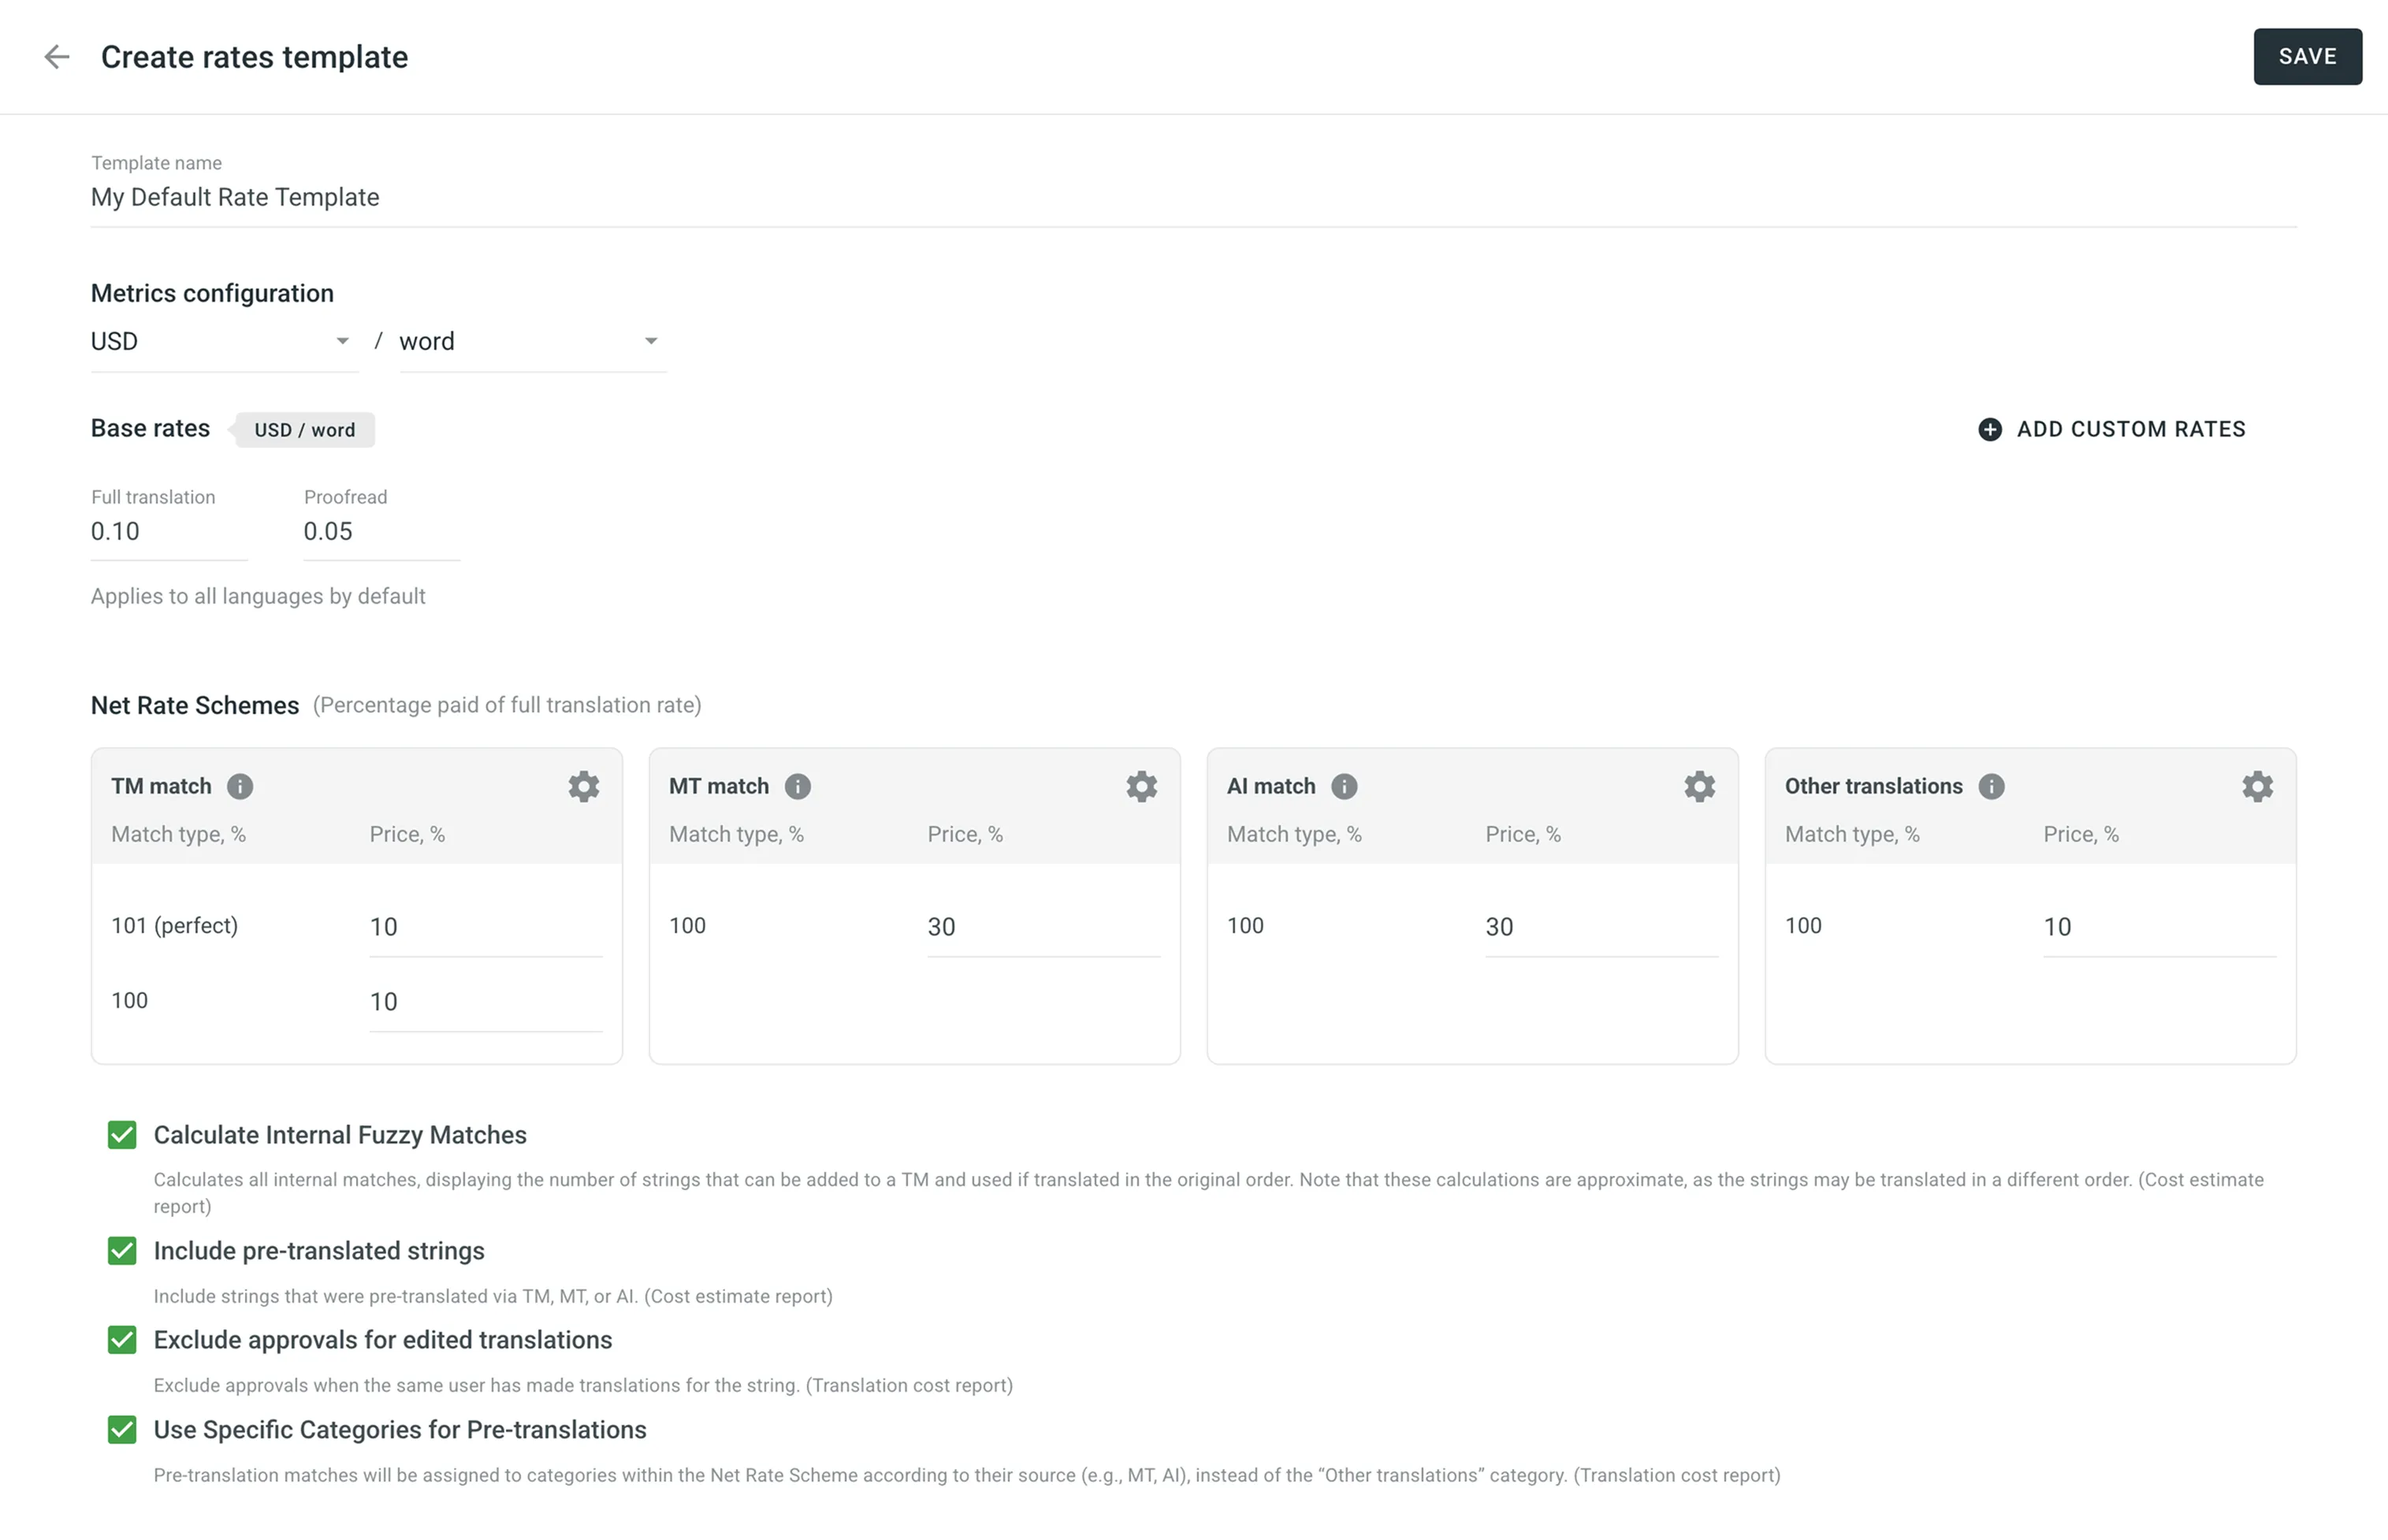The image size is (2388, 1540).
Task: Show TM match info tooltip icon
Action: [240, 787]
